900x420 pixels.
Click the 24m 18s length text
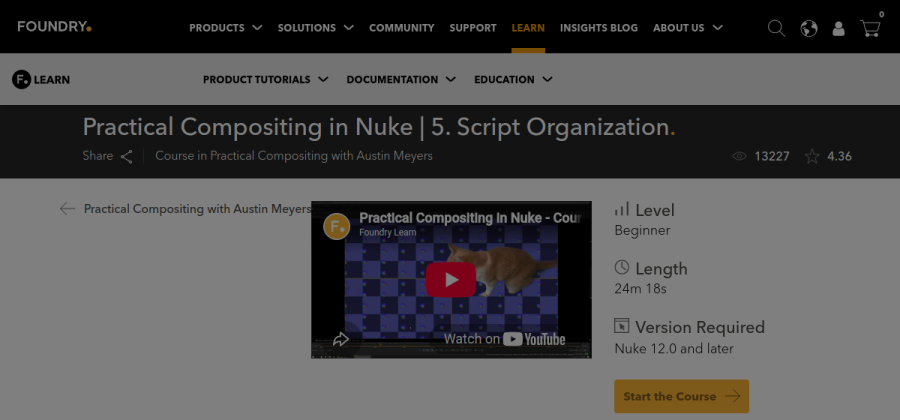[x=641, y=289]
